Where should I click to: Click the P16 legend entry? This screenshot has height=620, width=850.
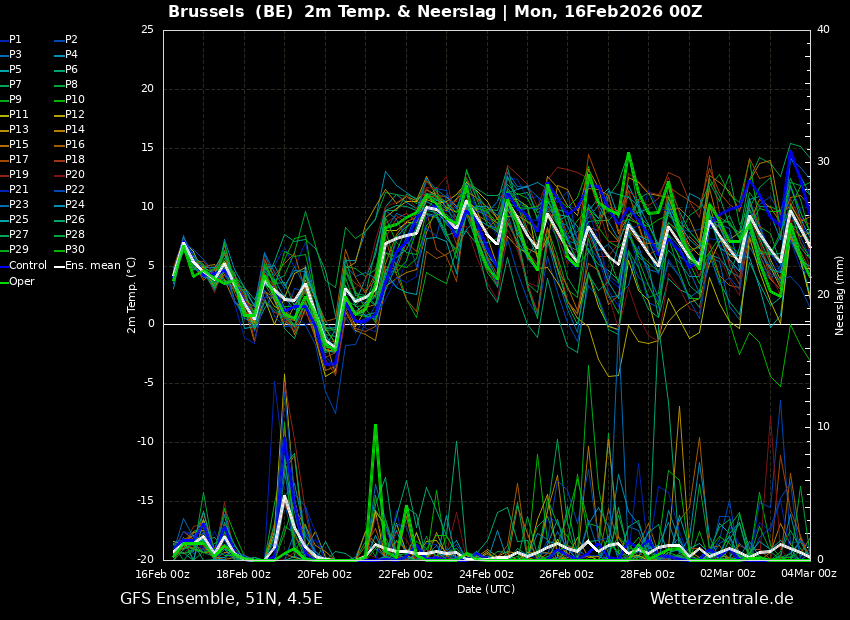click(70, 144)
